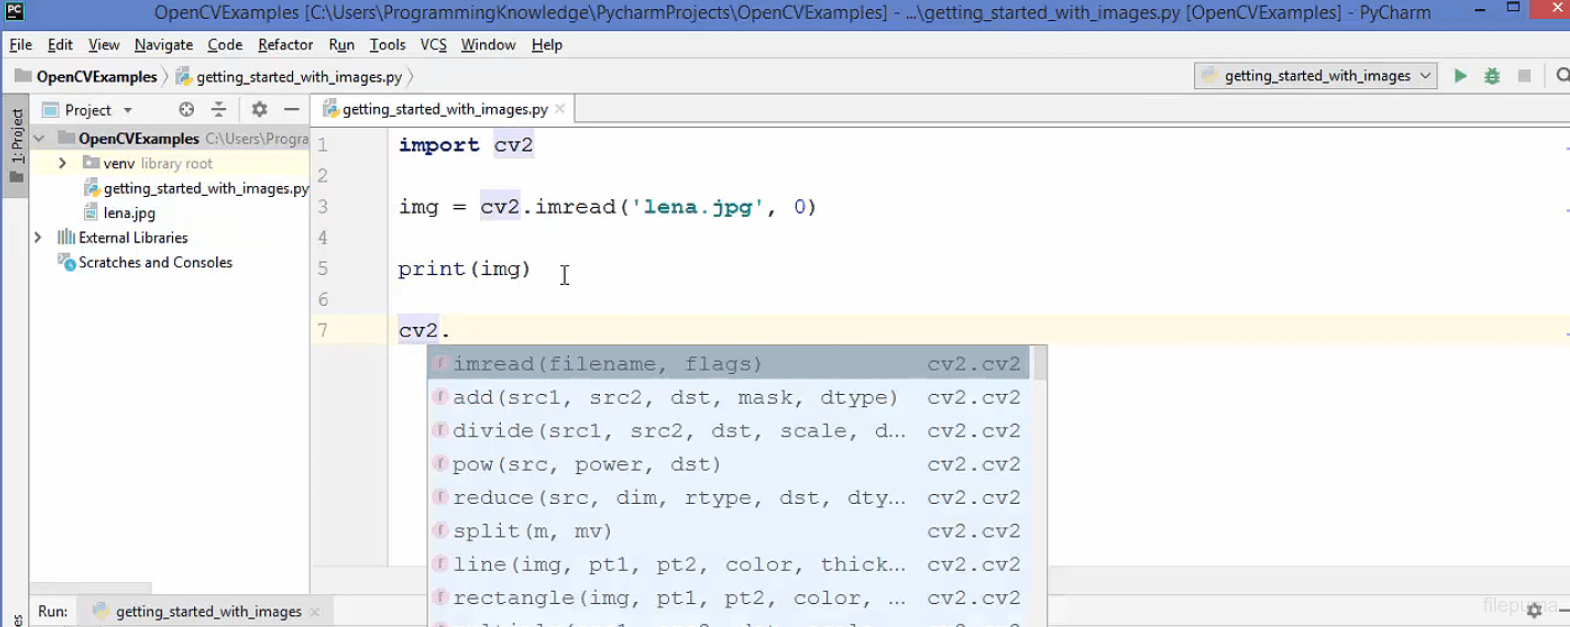The height and width of the screenshot is (627, 1570).
Task: Expand the venv library root folder
Action: pyautogui.click(x=62, y=163)
